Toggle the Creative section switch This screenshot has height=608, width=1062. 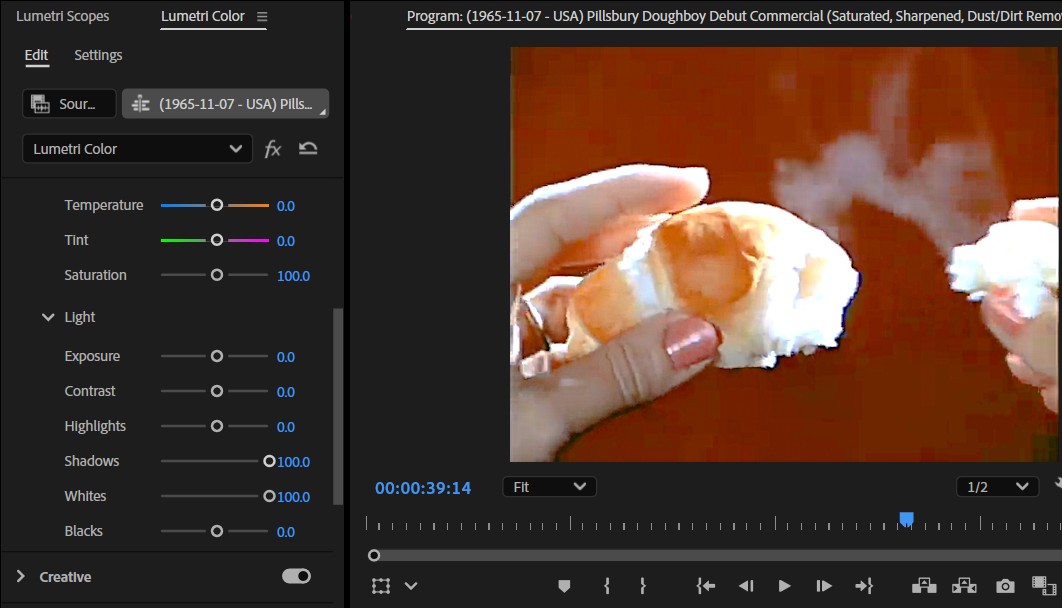pyautogui.click(x=297, y=576)
